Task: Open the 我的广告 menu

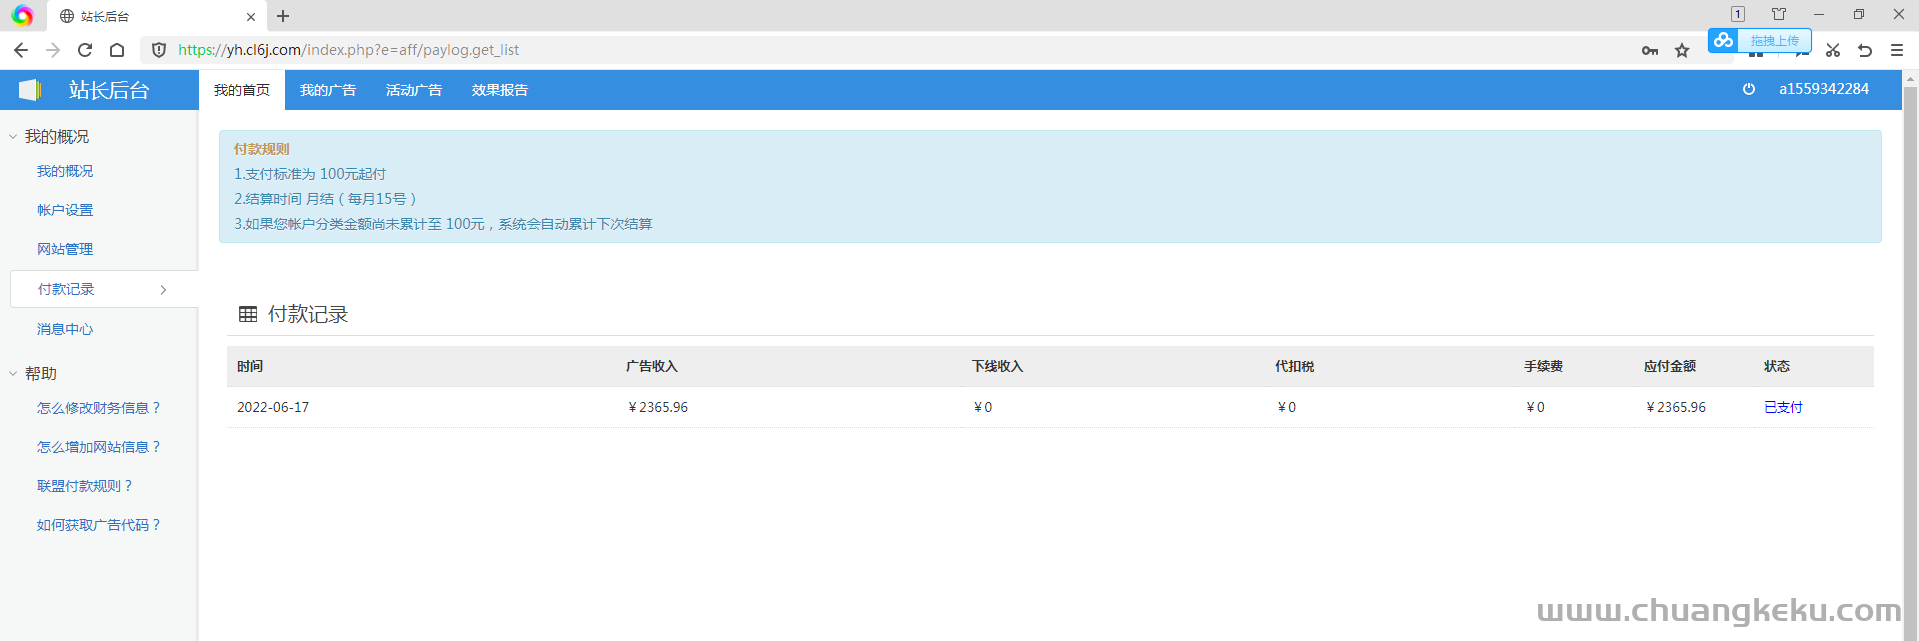Action: click(328, 90)
